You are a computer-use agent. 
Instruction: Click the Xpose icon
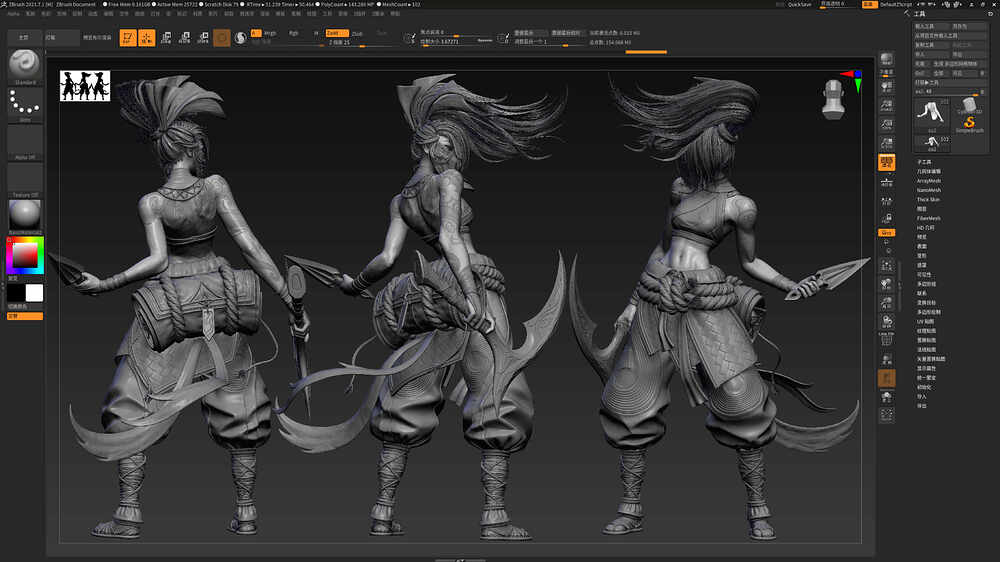(x=886, y=415)
